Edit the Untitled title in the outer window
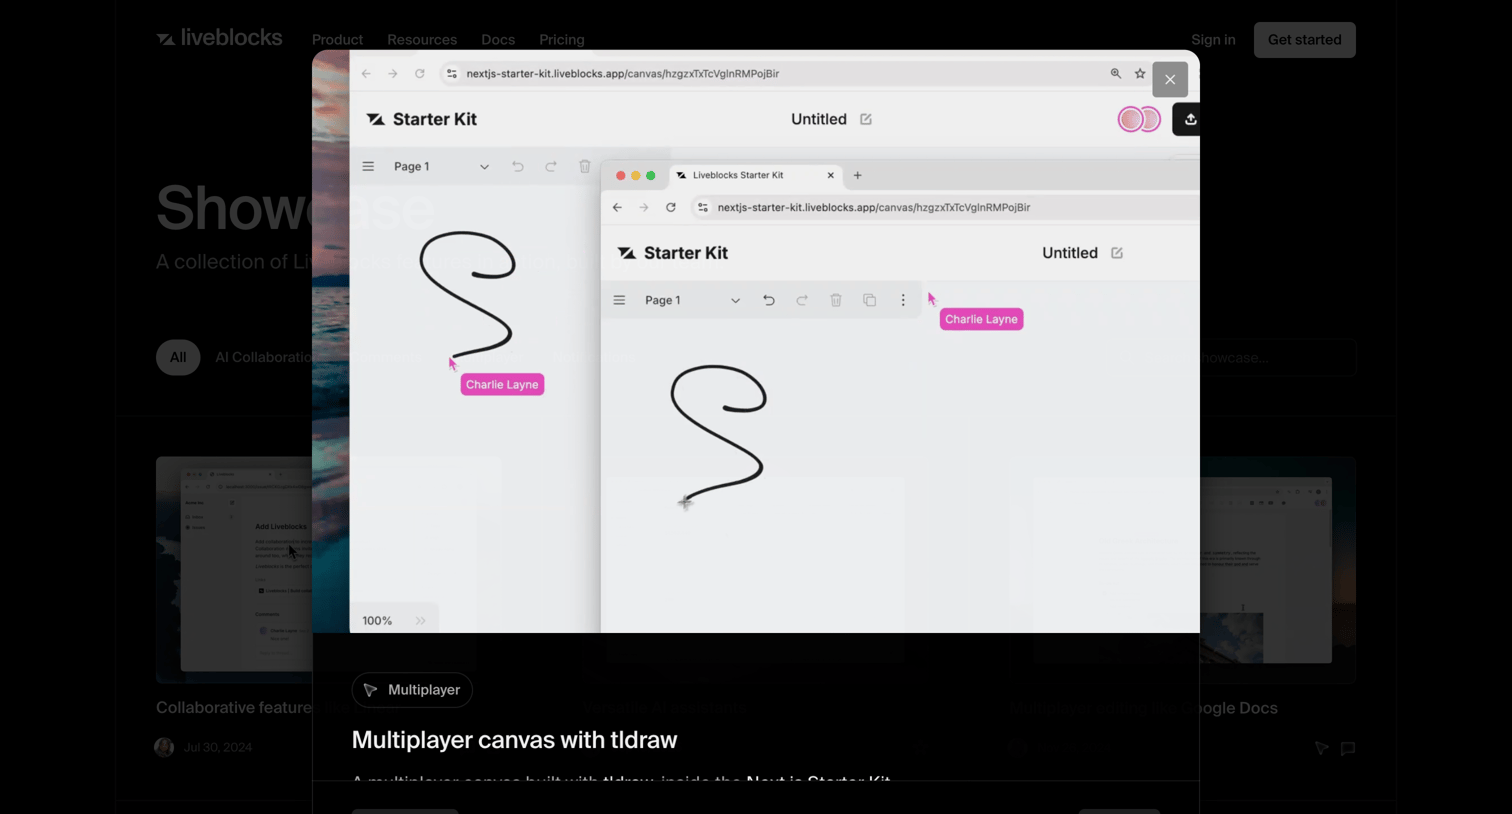 [866, 119]
